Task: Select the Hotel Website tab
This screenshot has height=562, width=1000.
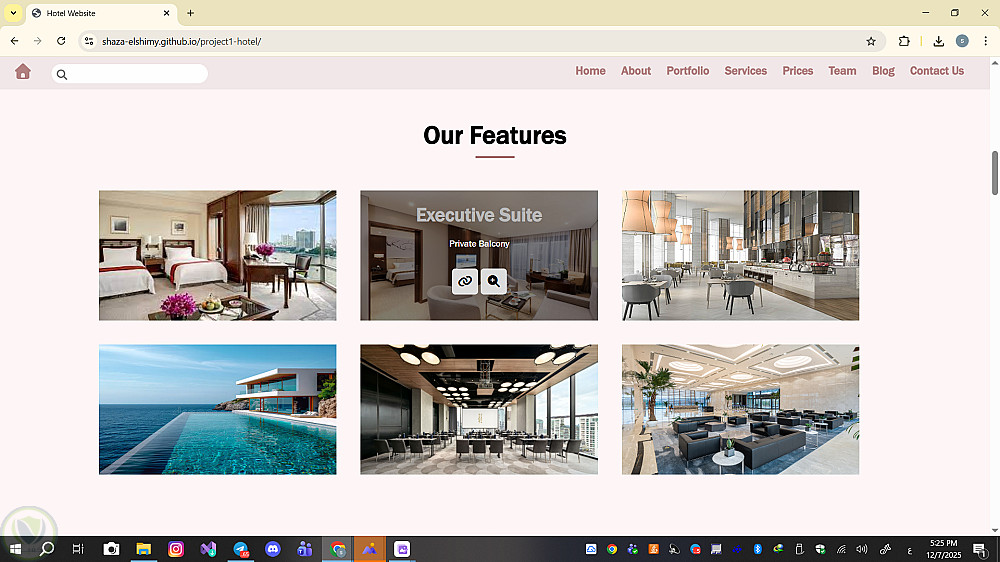Action: coord(102,13)
